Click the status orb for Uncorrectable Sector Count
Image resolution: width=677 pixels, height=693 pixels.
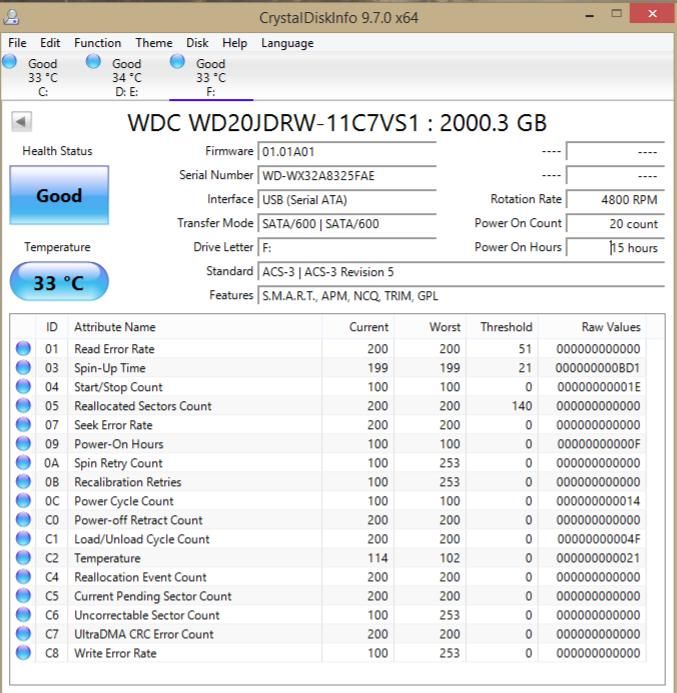click(x=23, y=614)
